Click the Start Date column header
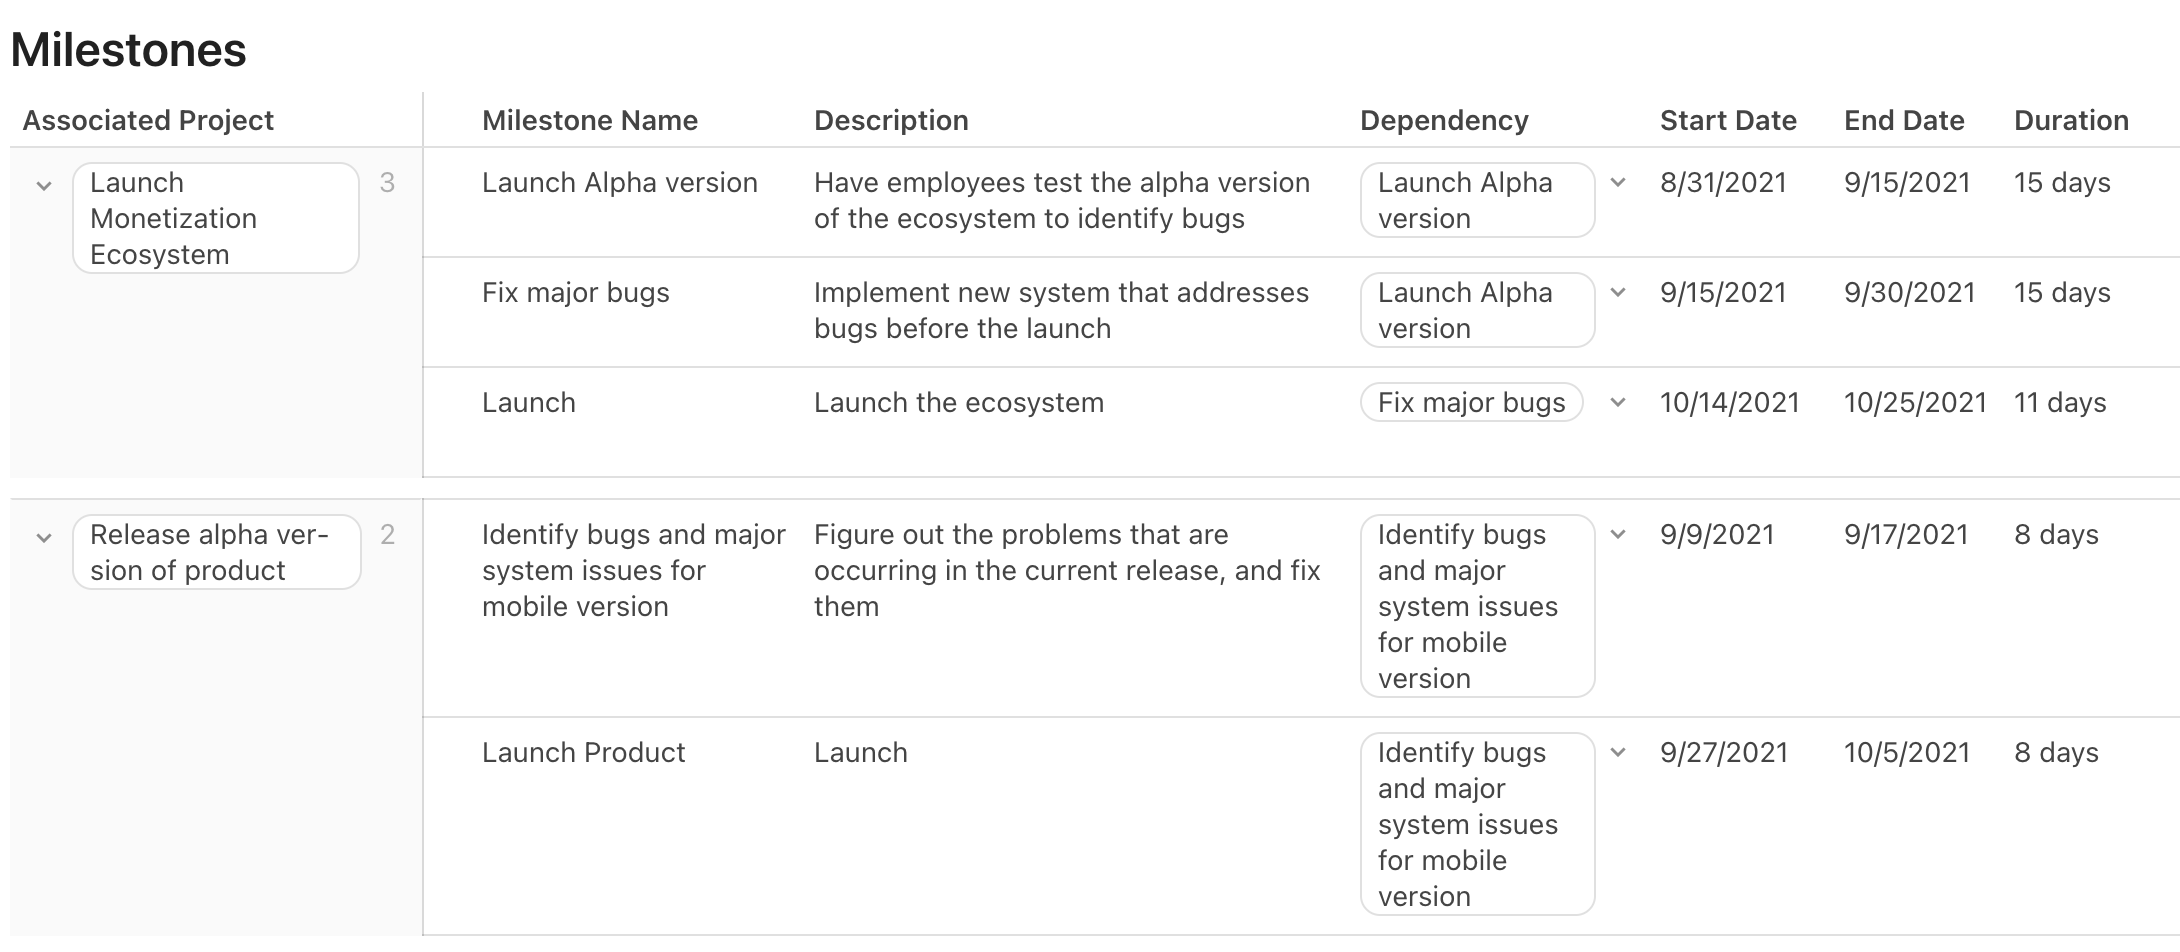Viewport: 2180px width, 952px height. (1728, 120)
